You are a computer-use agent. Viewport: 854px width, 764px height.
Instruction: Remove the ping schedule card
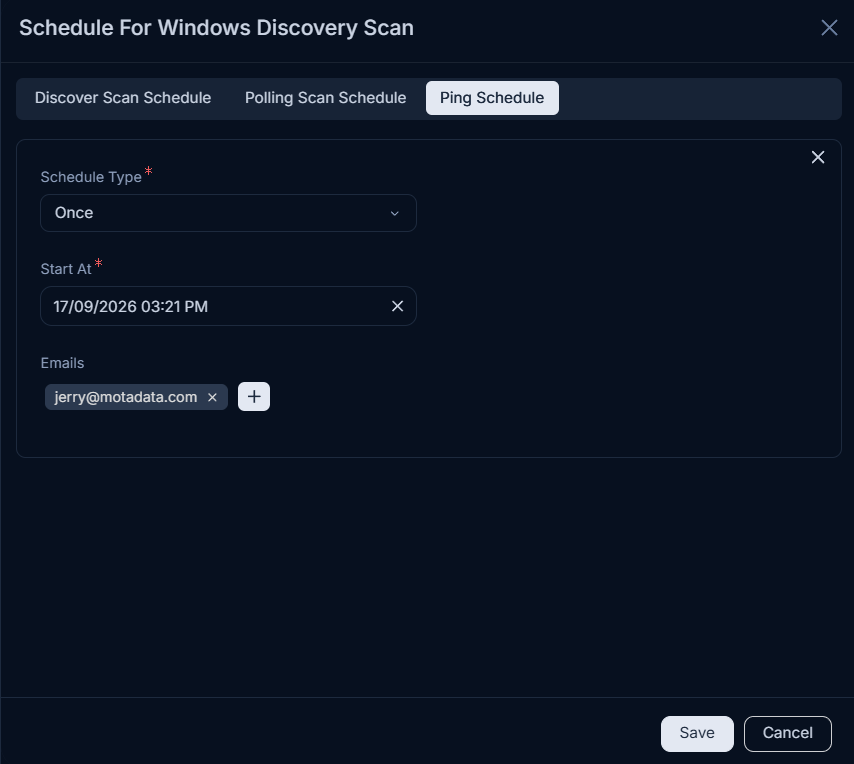pos(818,157)
